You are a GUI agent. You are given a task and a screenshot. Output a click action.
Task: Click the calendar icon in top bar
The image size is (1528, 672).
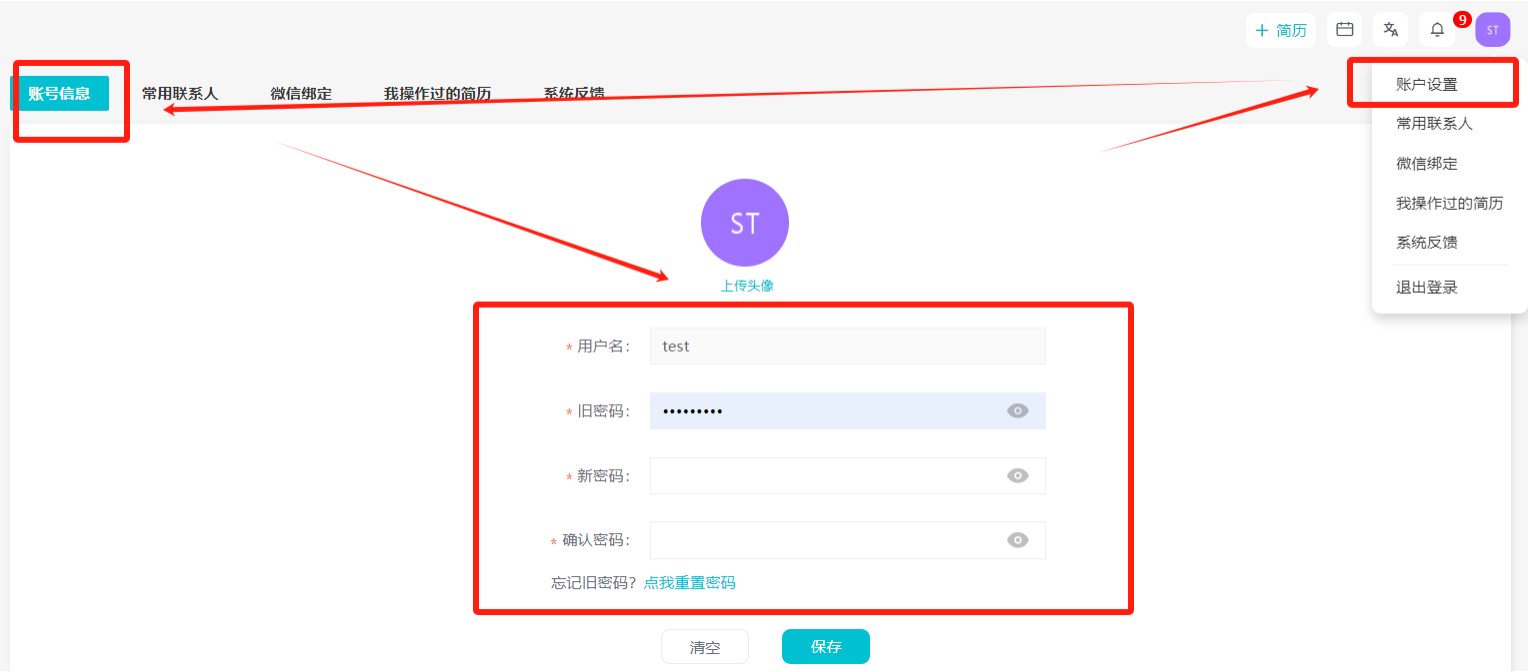1344,30
